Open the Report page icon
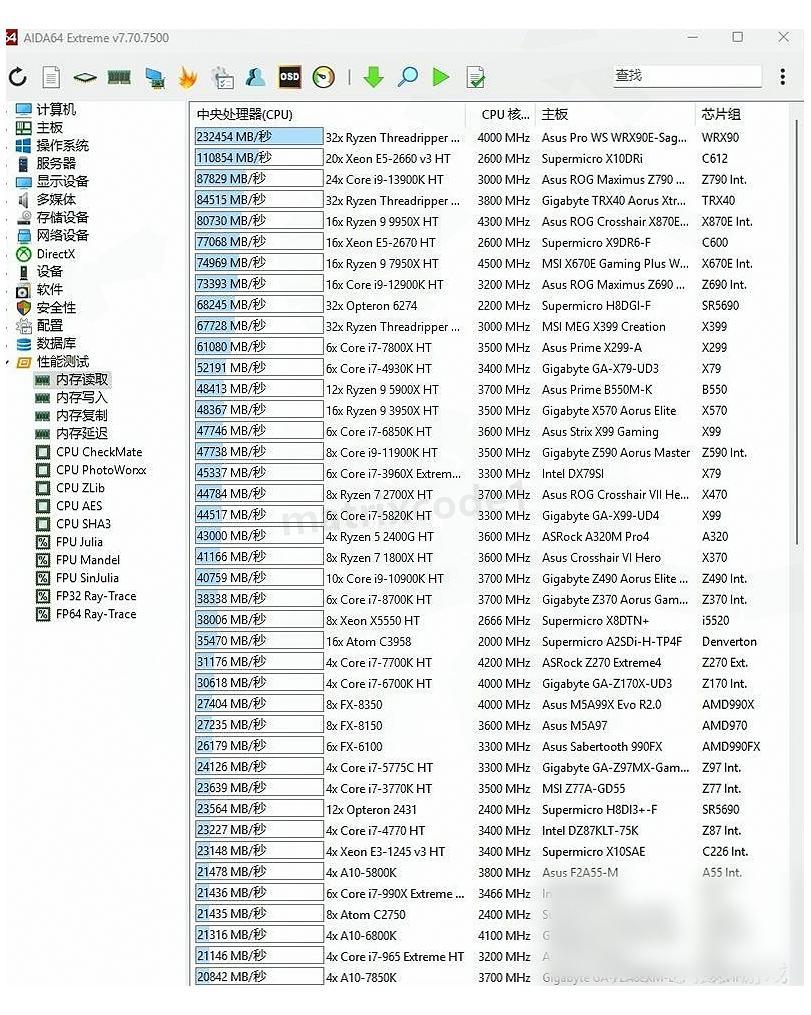This screenshot has height=1015, width=811. [51, 78]
